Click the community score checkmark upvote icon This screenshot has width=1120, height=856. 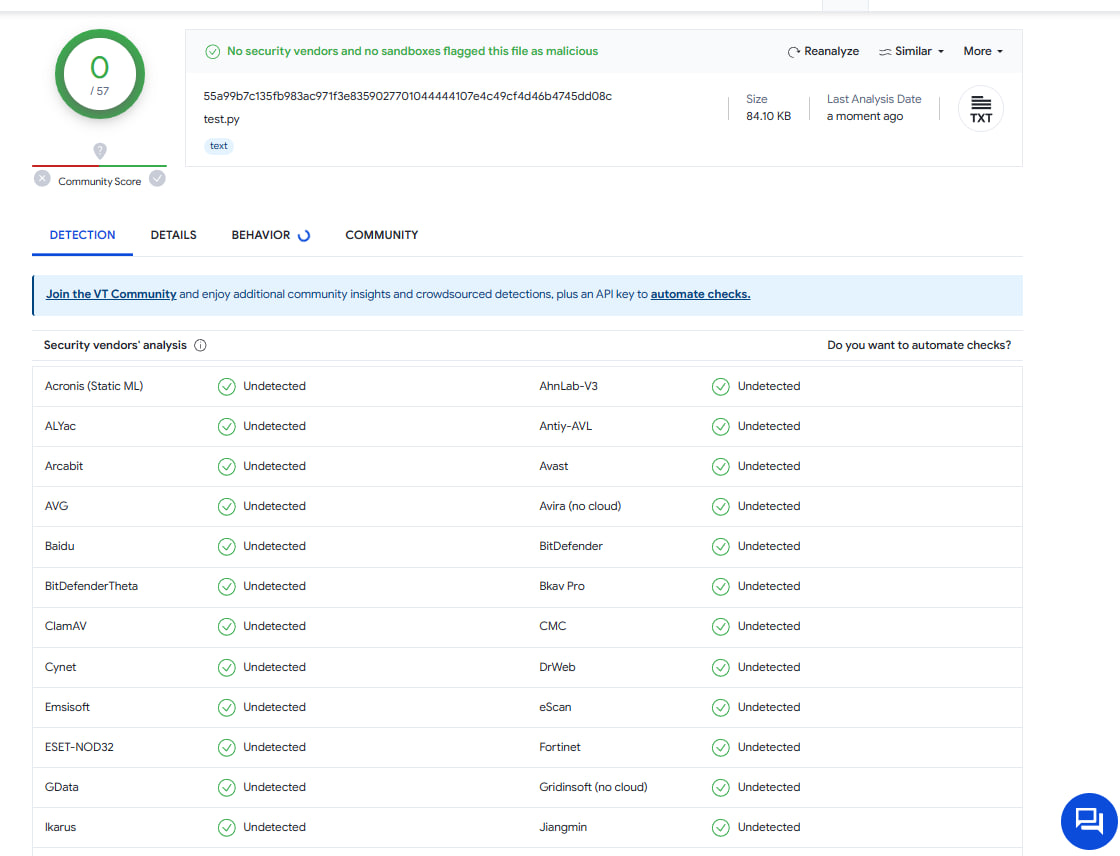pos(157,179)
